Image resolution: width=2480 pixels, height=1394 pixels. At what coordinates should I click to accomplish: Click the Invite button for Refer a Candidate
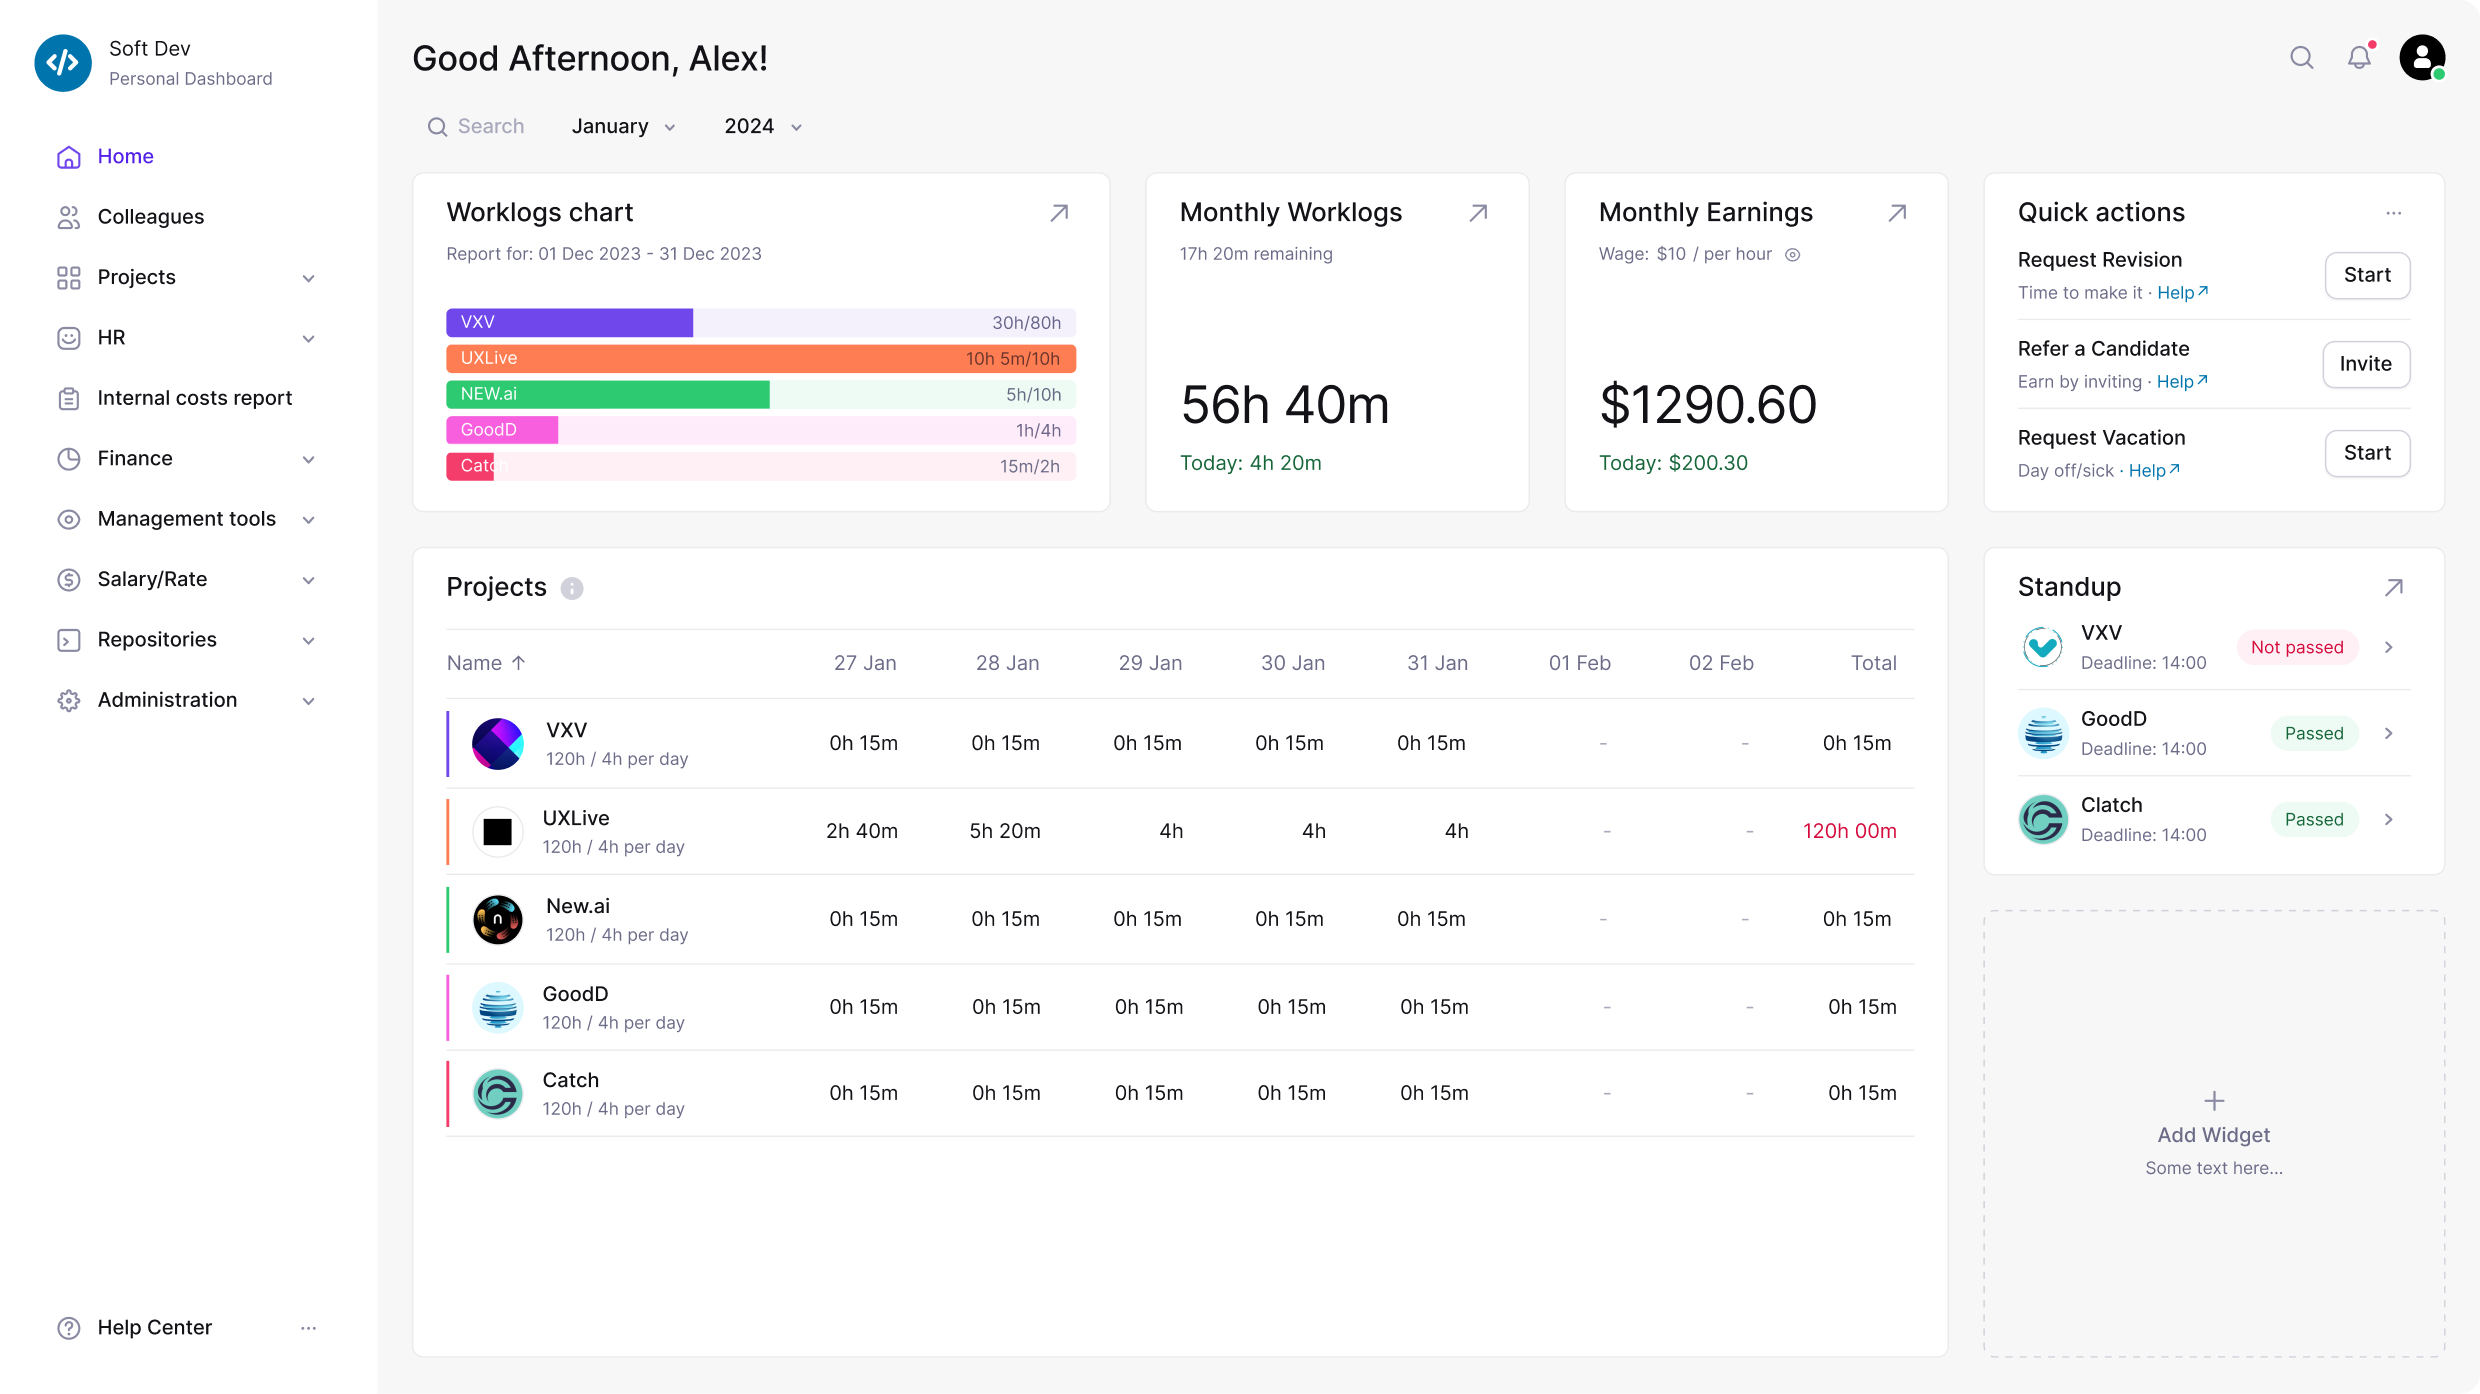point(2365,364)
